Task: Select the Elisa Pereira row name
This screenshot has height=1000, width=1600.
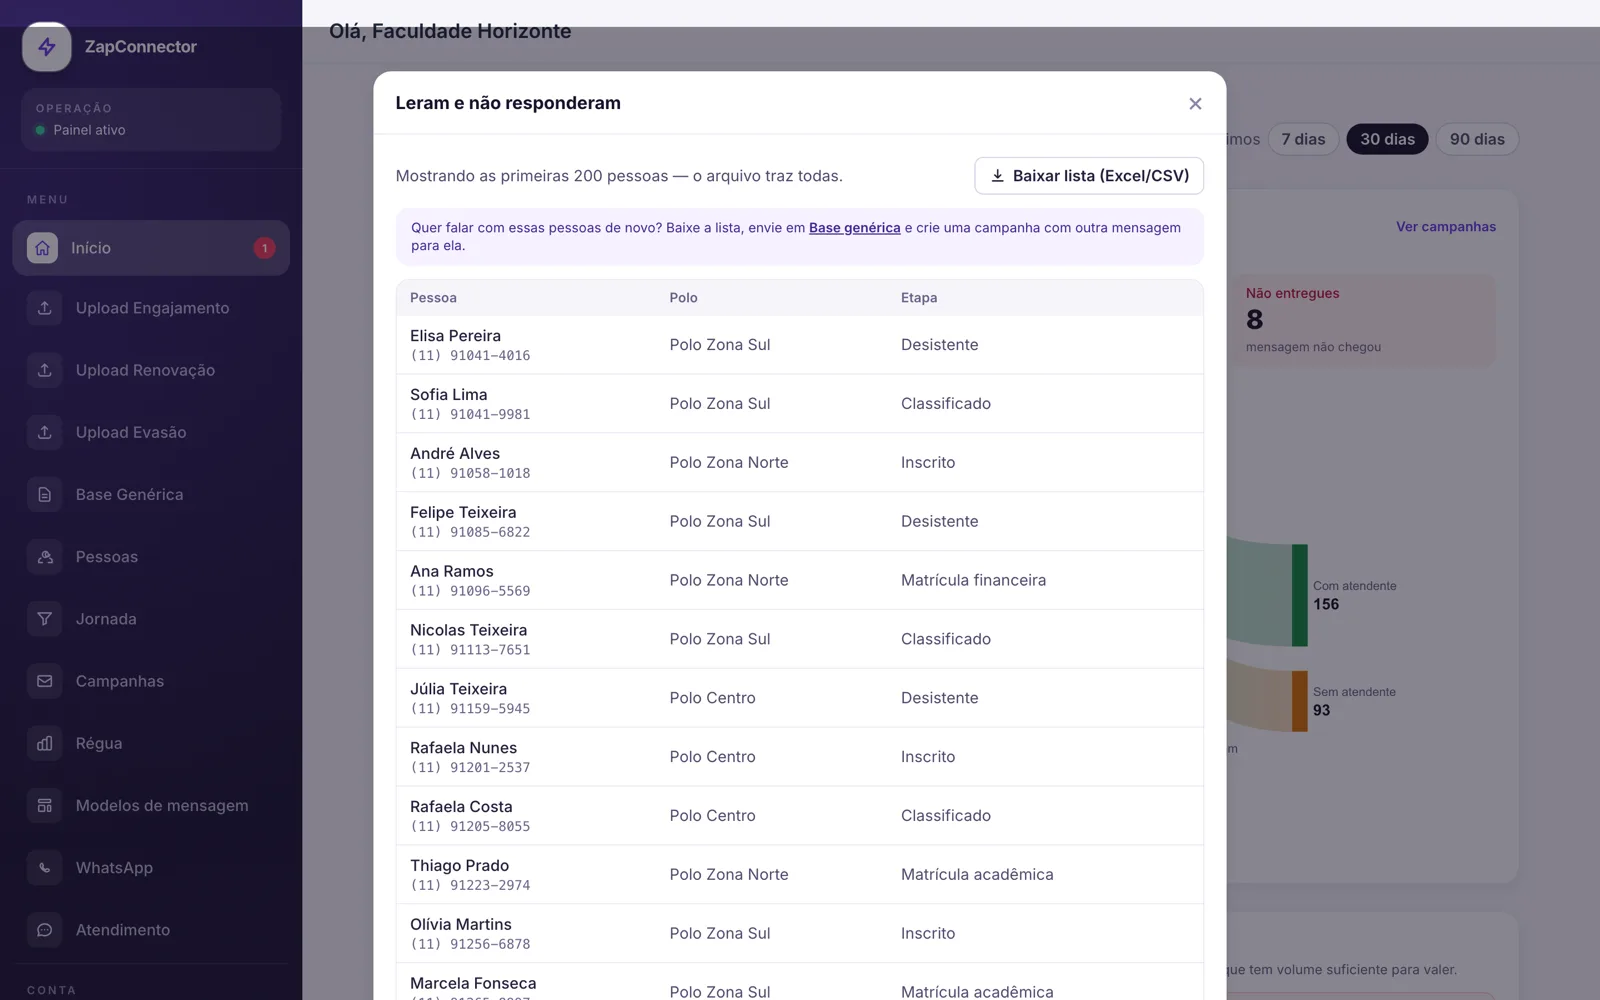Action: coord(455,336)
